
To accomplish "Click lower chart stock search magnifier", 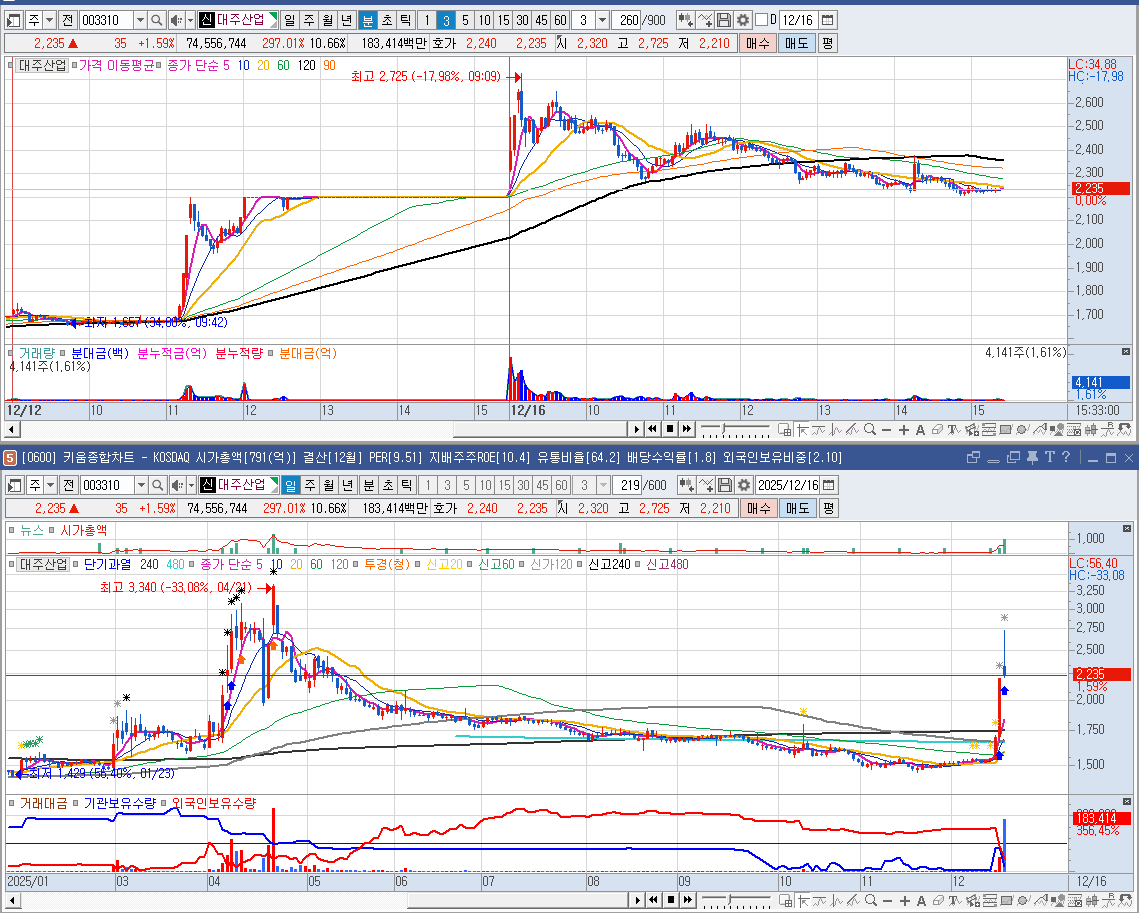I will pos(158,484).
